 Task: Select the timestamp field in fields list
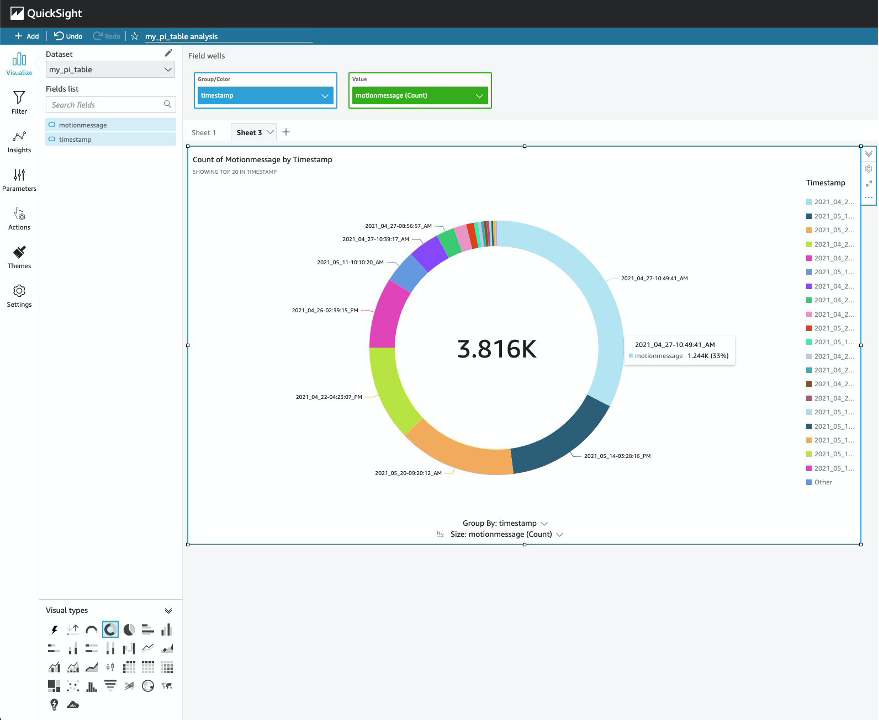[110, 139]
